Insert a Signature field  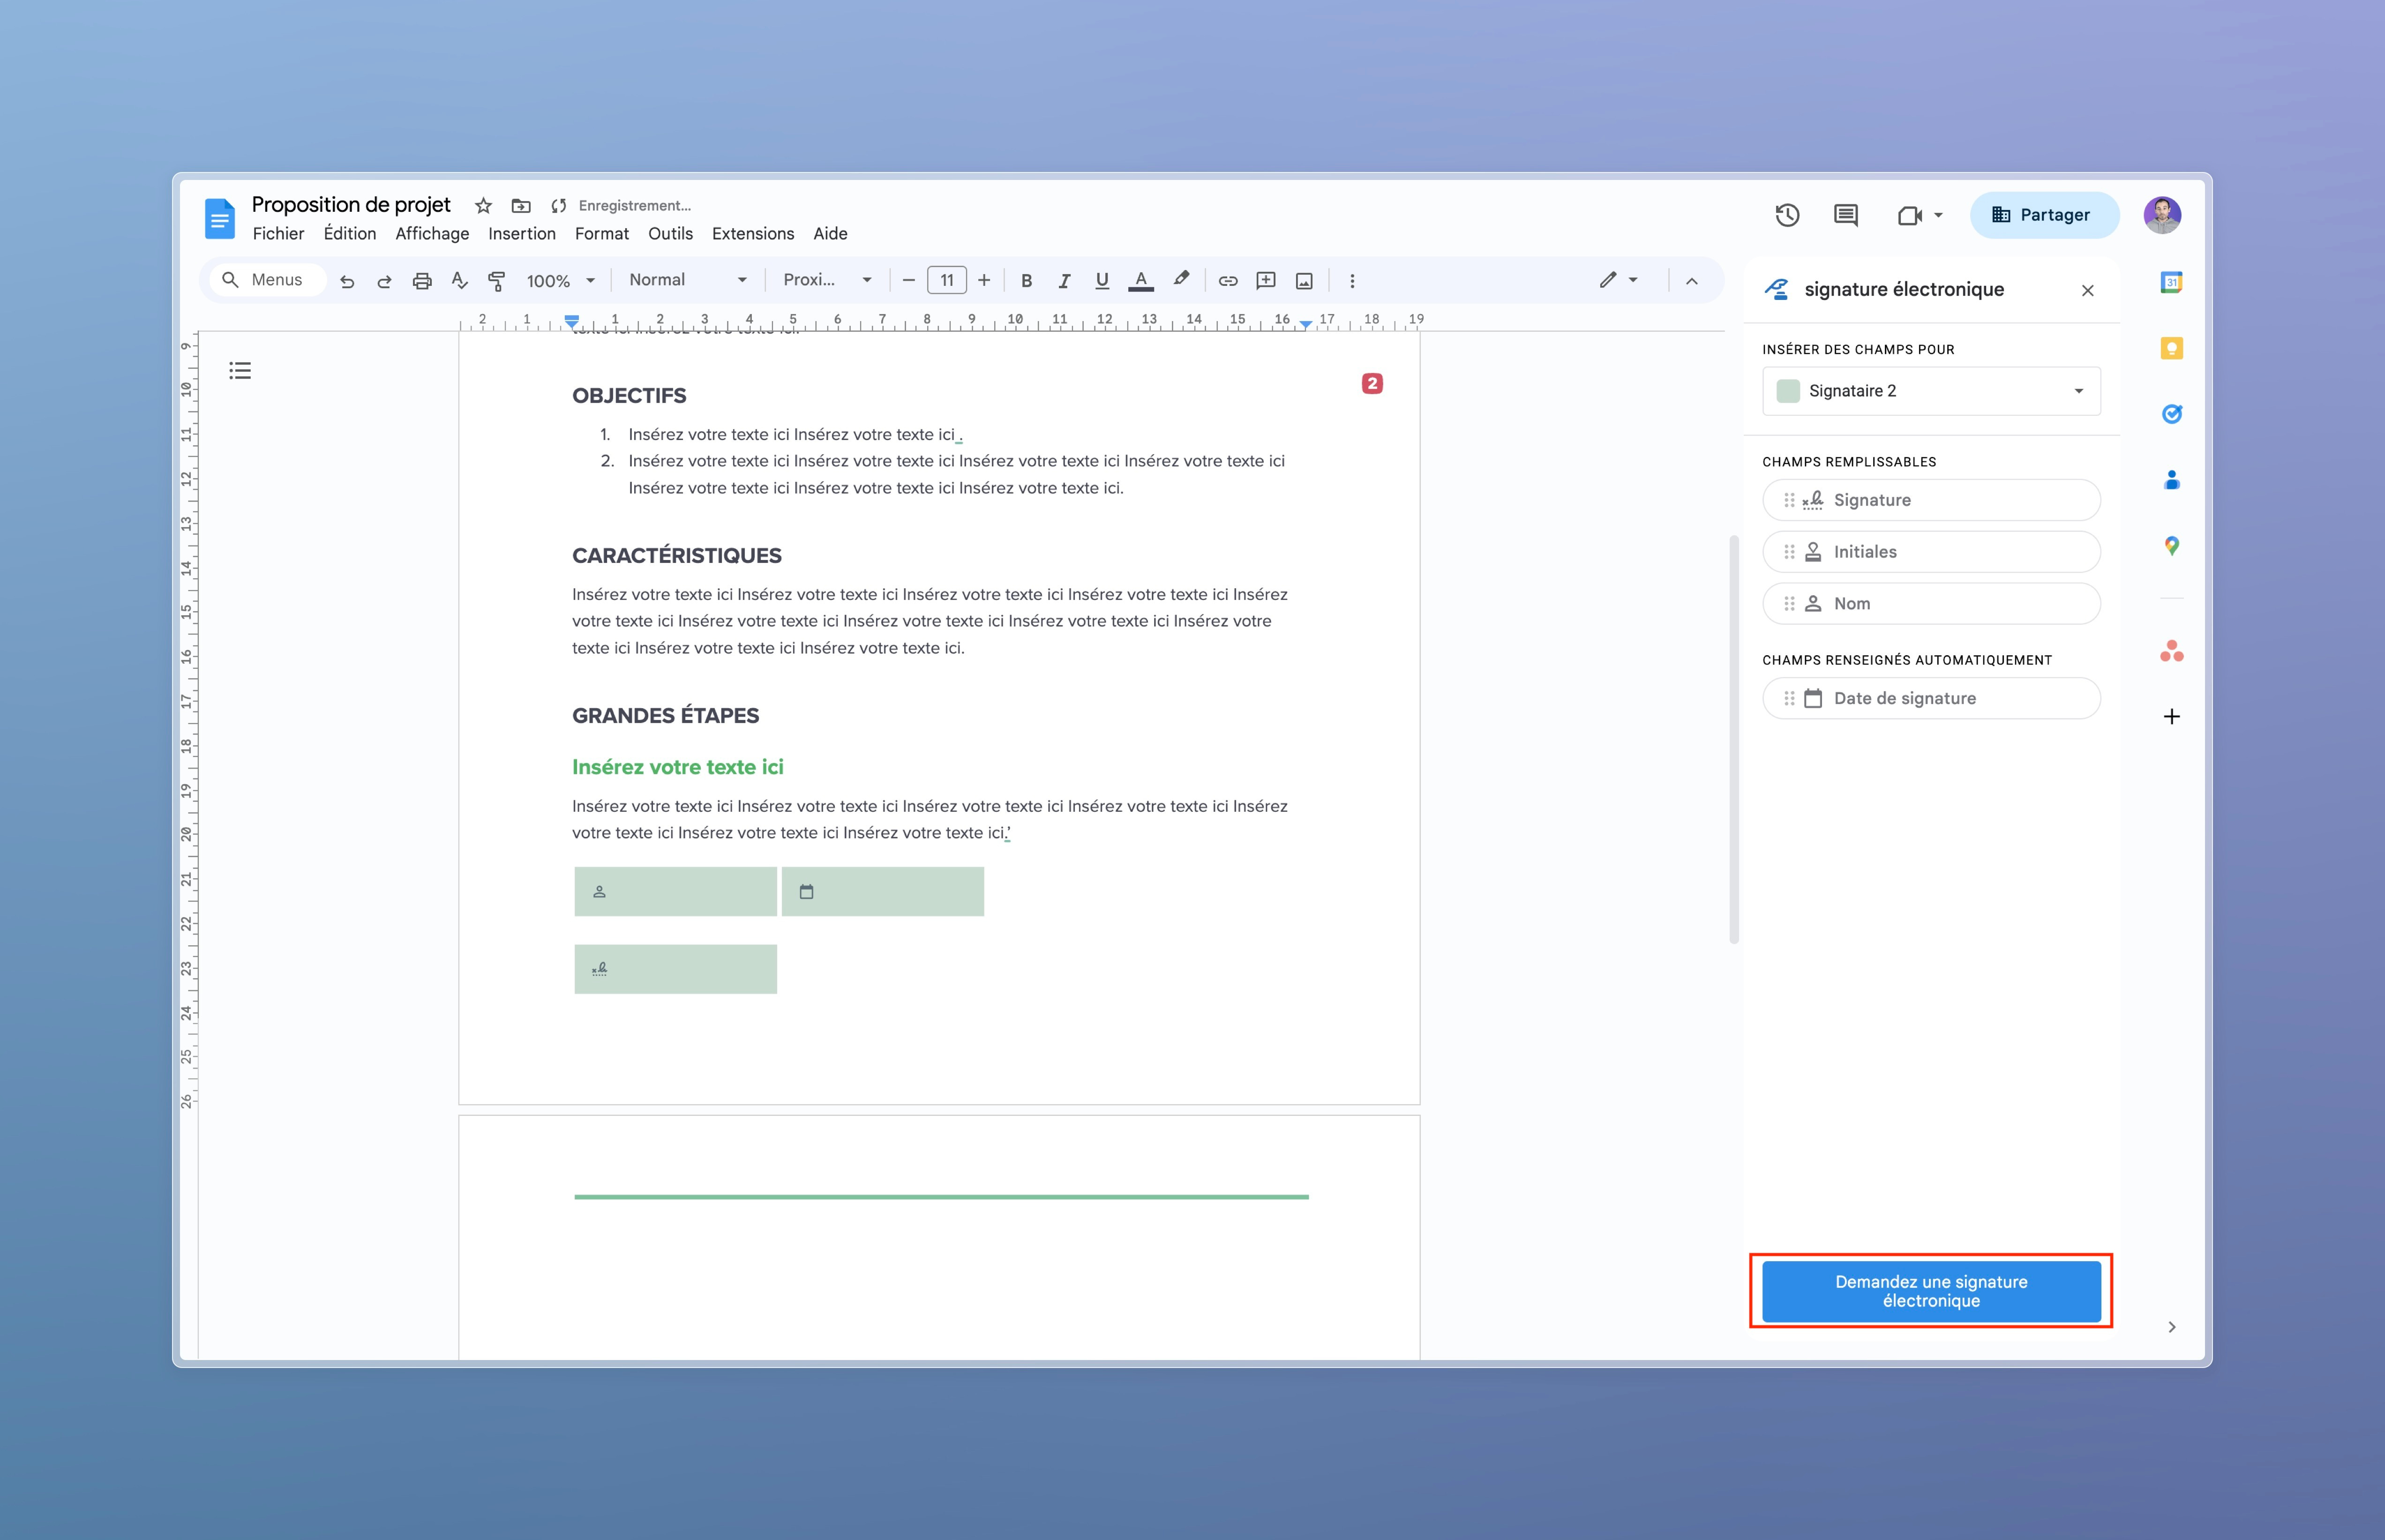[1931, 500]
